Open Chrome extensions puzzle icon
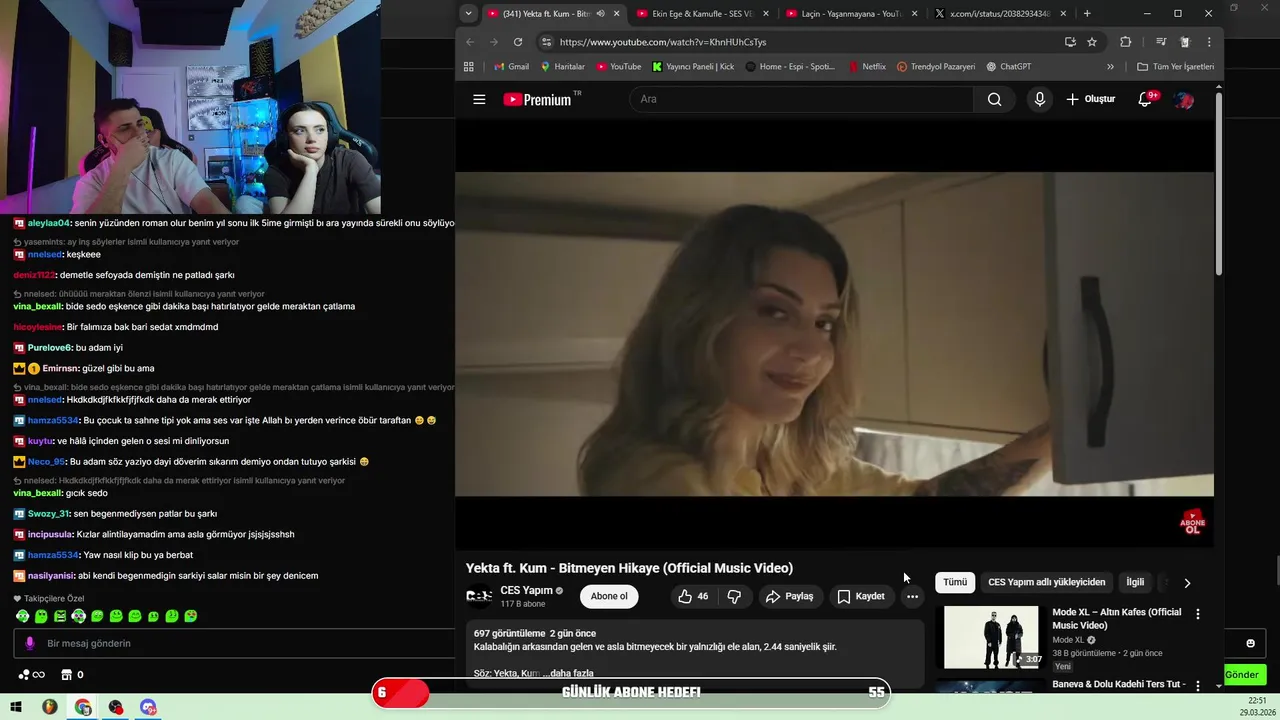This screenshot has height=720, width=1280. point(1125,42)
